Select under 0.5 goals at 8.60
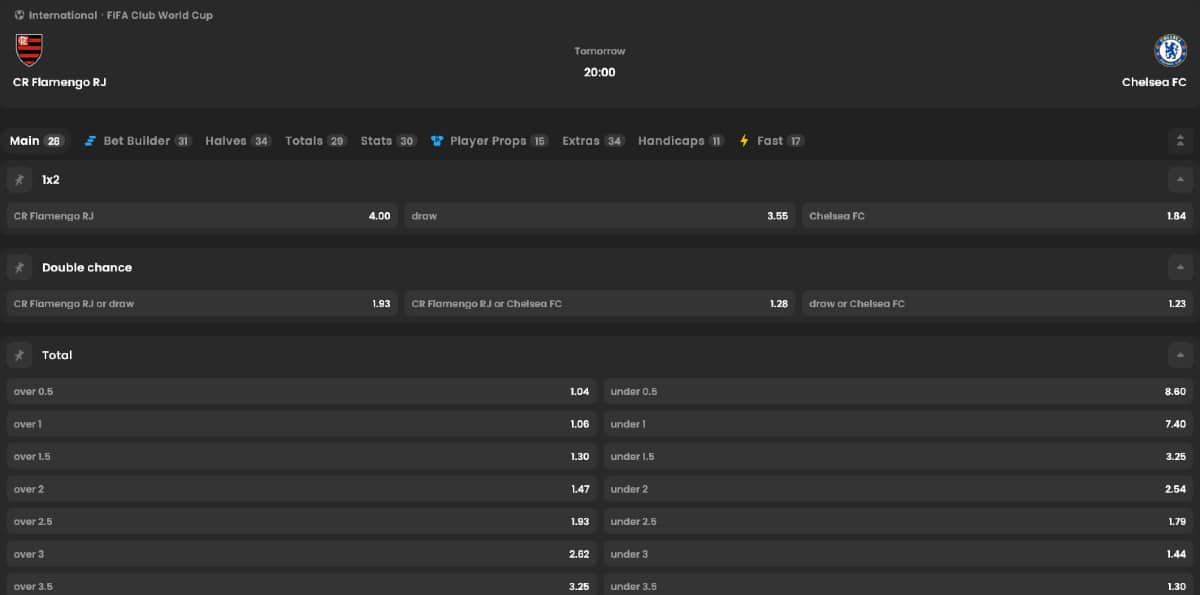Screen dimensions: 1200x595 (x=899, y=392)
